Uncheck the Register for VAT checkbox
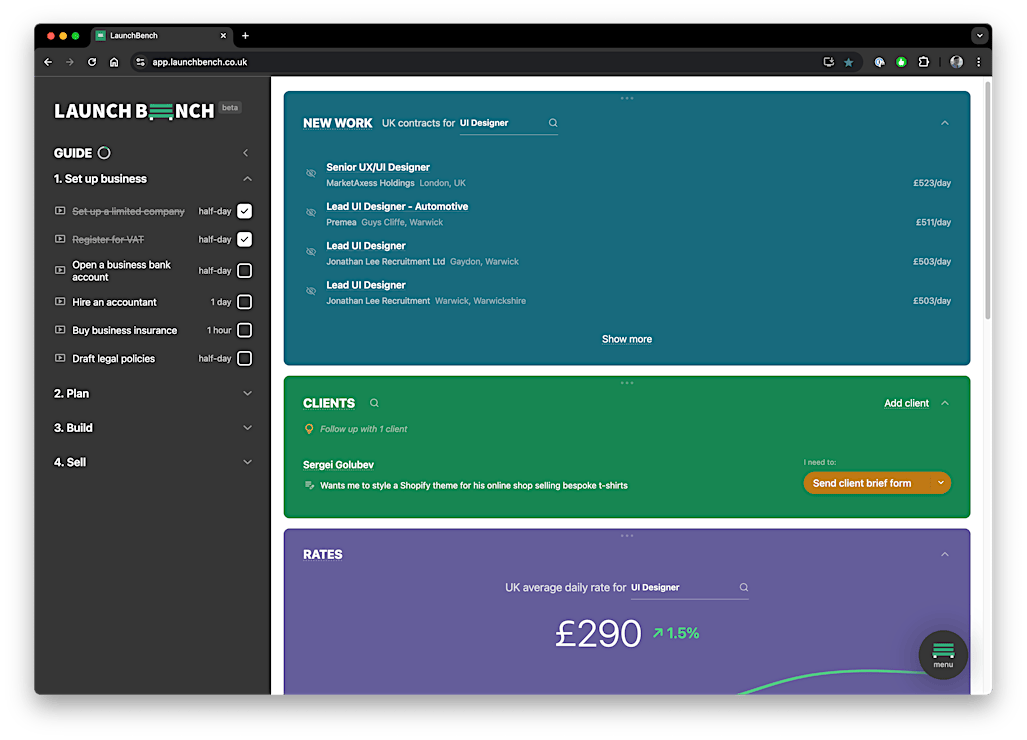1027x740 pixels. click(x=244, y=240)
